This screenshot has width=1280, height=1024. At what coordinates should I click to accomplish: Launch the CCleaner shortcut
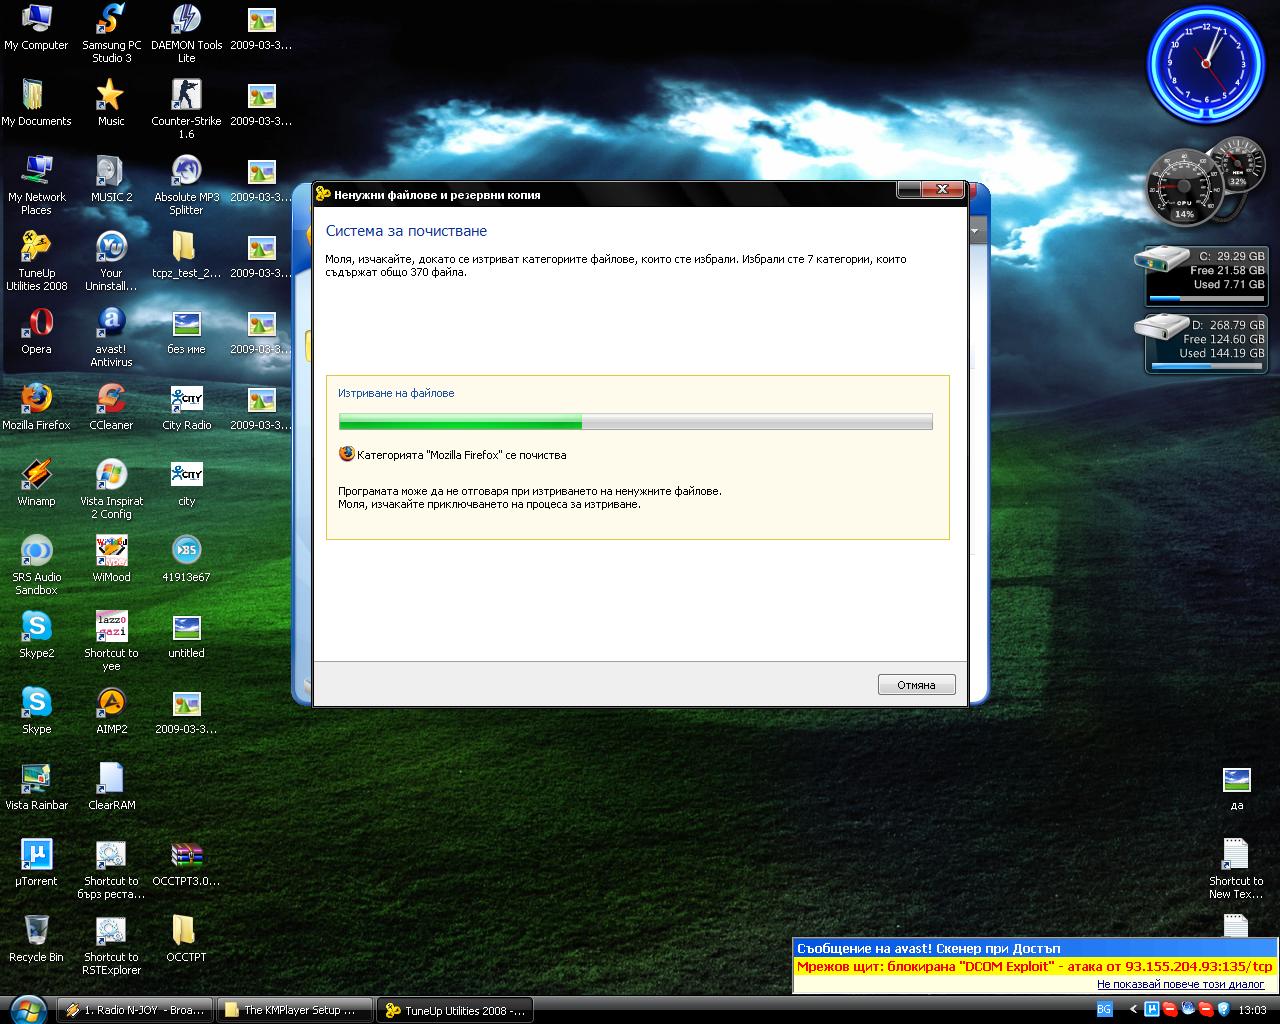111,408
